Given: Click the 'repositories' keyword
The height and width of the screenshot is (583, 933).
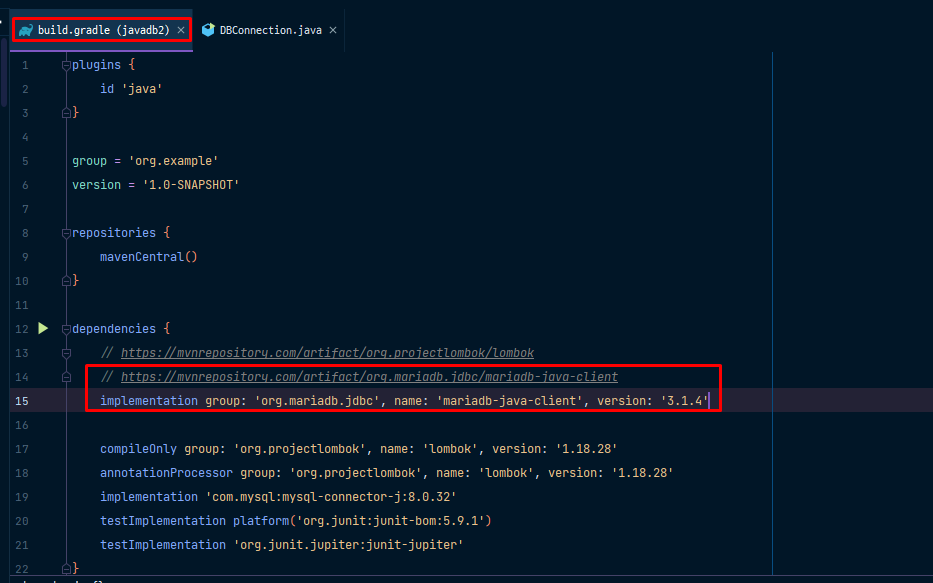Looking at the screenshot, I should (x=114, y=233).
